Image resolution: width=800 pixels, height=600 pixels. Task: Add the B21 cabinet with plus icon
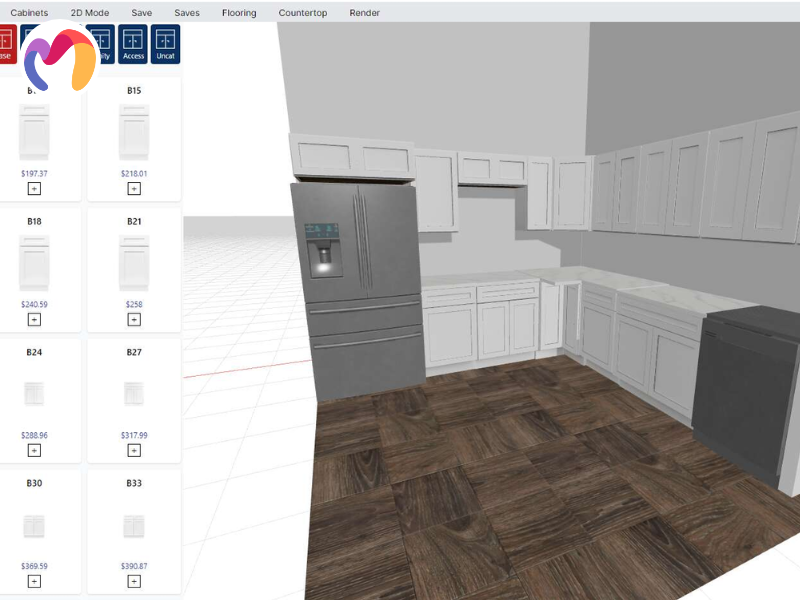tap(134, 319)
